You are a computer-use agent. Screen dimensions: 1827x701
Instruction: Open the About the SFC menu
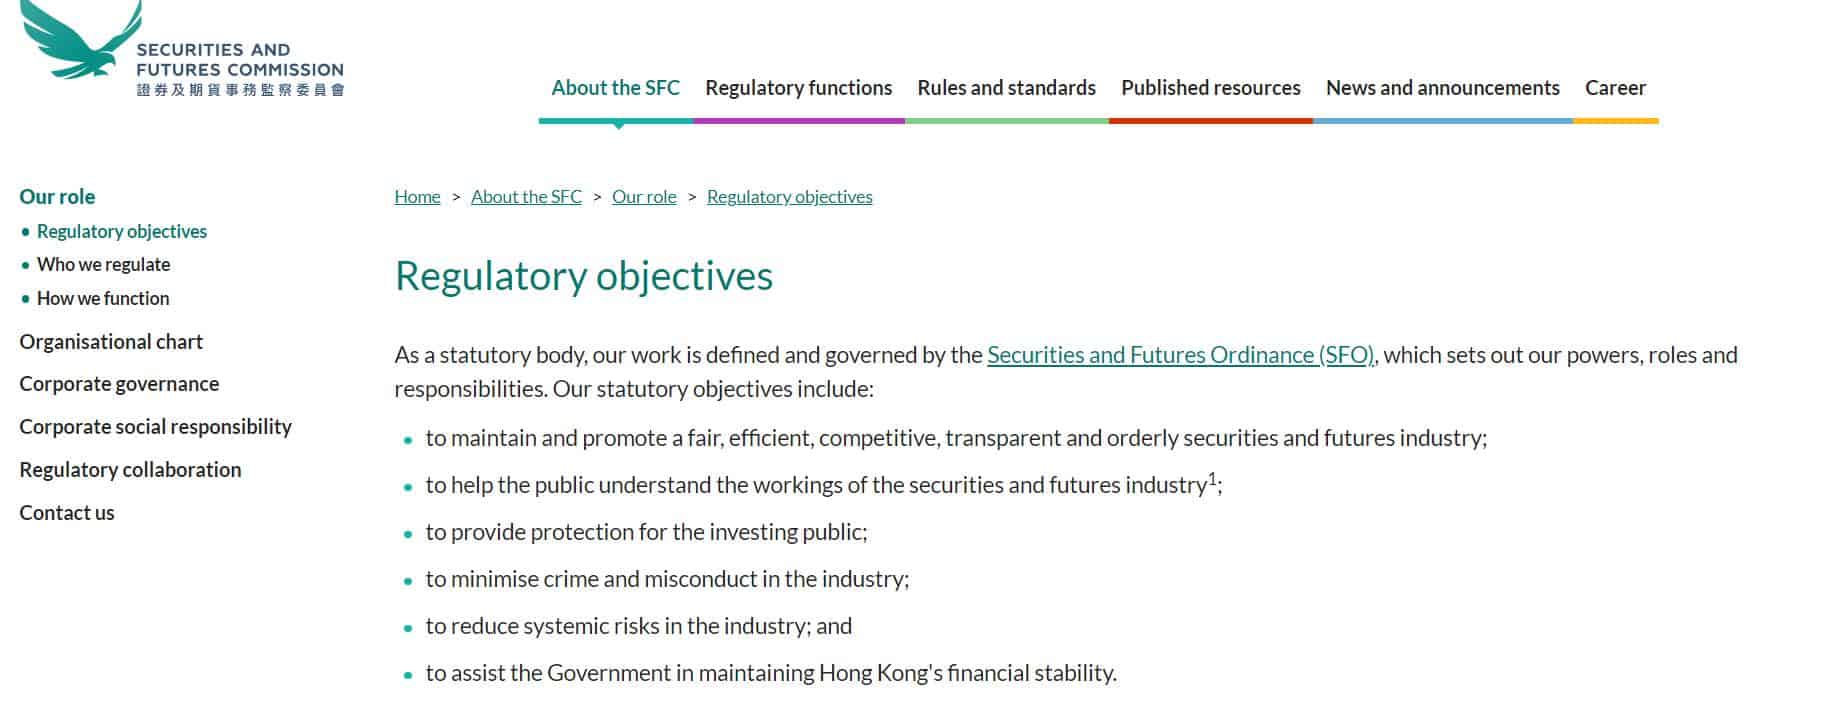point(615,88)
